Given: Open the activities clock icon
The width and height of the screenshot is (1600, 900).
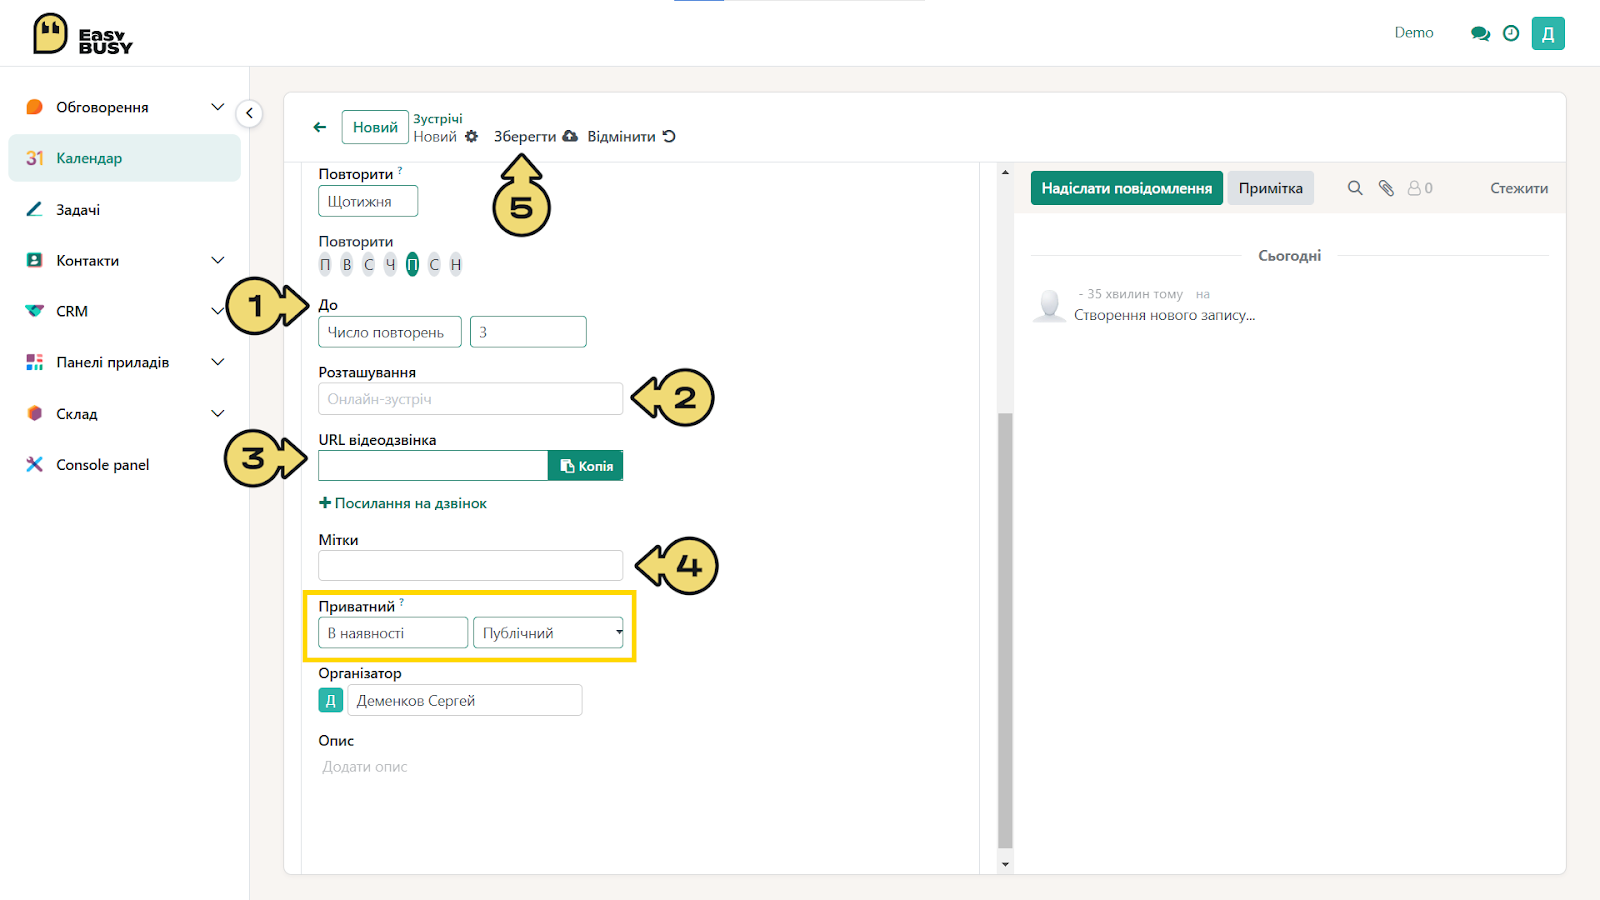Looking at the screenshot, I should tap(1511, 33).
